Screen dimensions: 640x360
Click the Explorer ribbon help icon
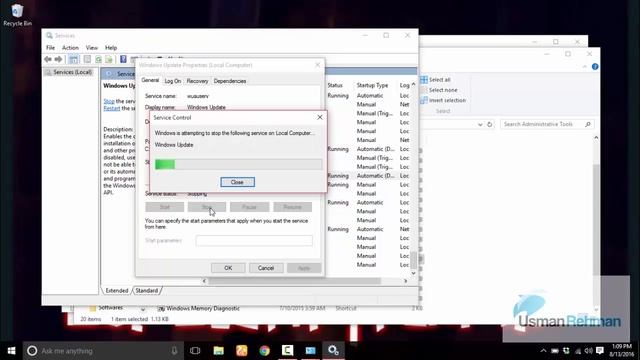coord(595,67)
